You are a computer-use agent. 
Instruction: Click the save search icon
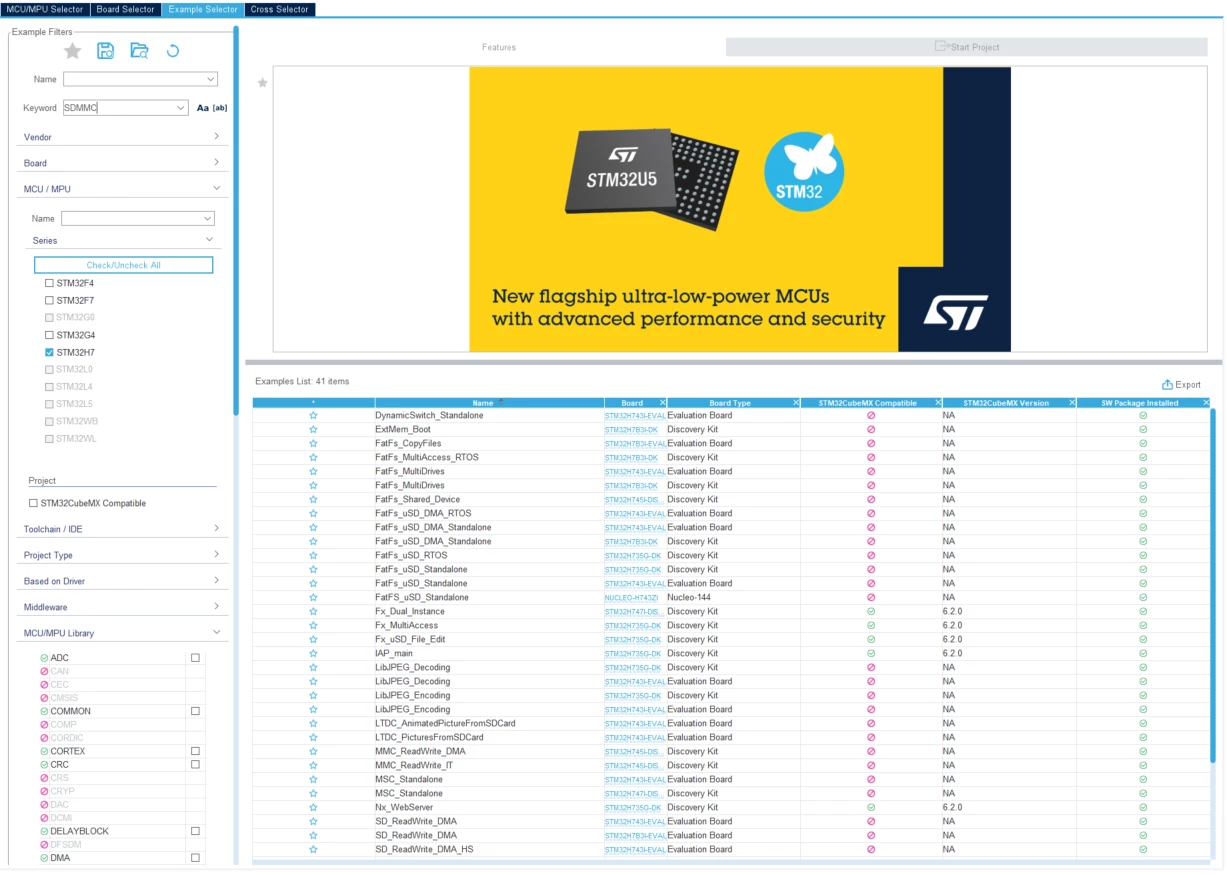pos(105,51)
